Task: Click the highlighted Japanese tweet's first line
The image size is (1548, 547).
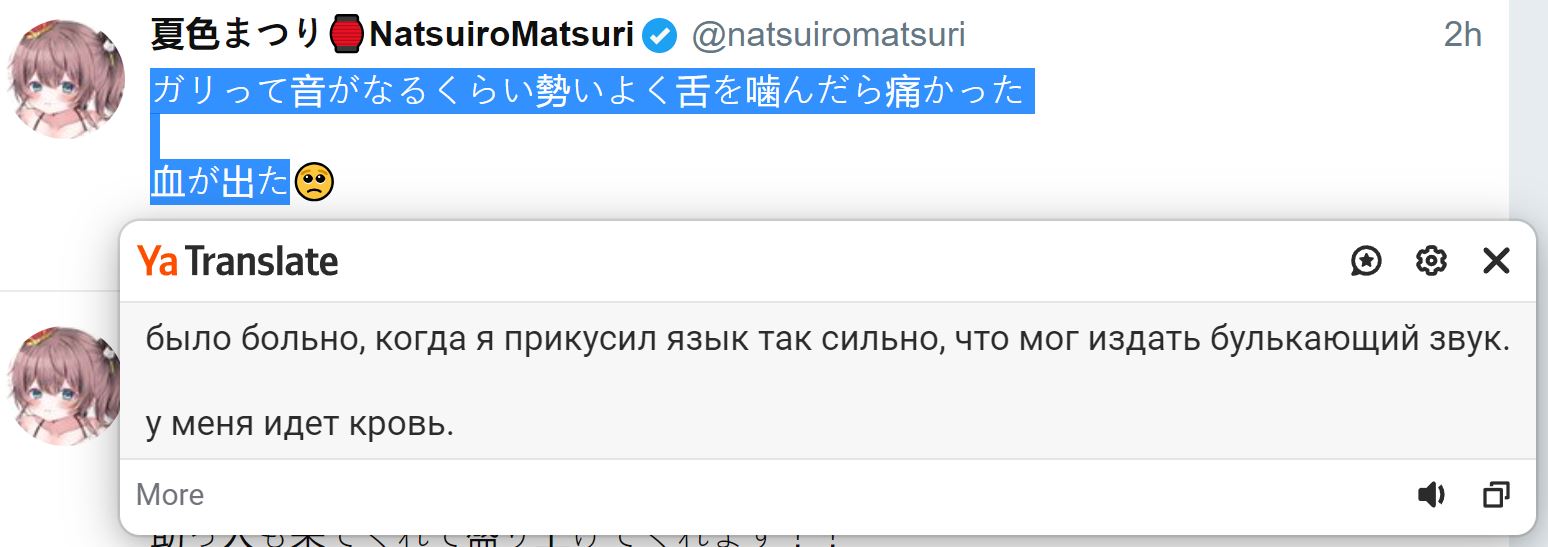Action: (588, 92)
